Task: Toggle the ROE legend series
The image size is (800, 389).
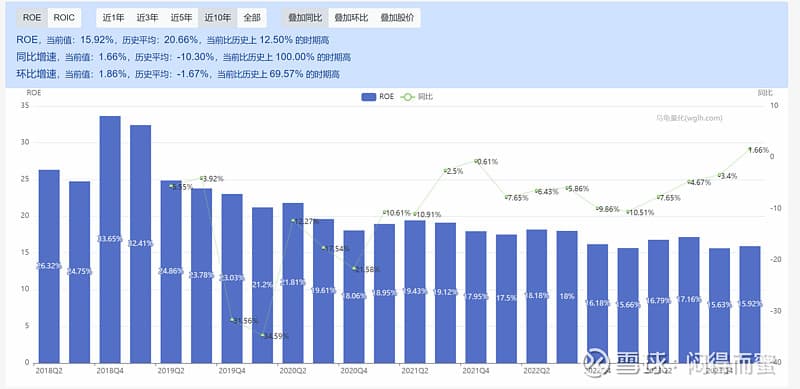Action: point(378,96)
